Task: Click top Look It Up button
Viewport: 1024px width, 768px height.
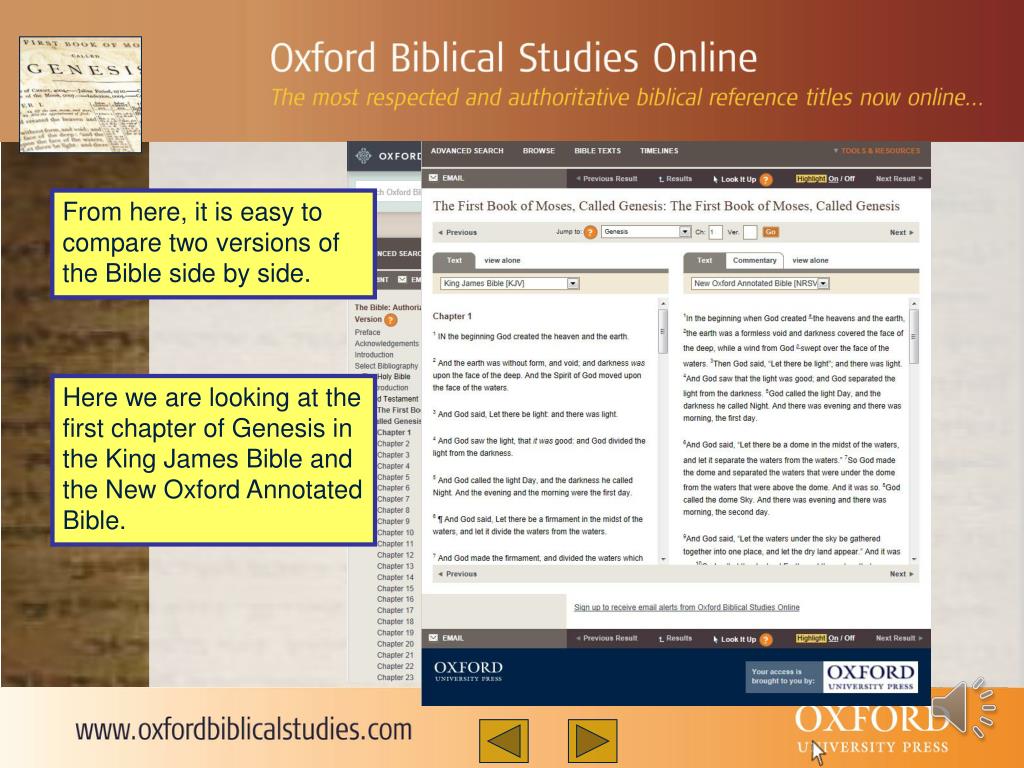Action: pos(735,179)
